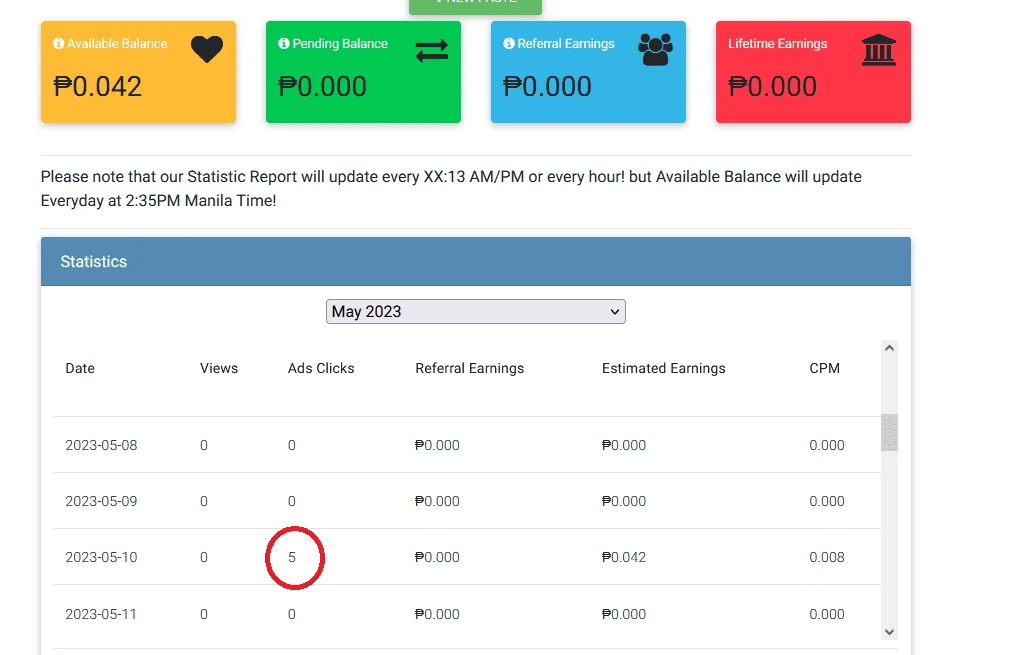Image resolution: width=1014 pixels, height=655 pixels.
Task: Click the Views value for 2023-05-08
Action: [204, 445]
